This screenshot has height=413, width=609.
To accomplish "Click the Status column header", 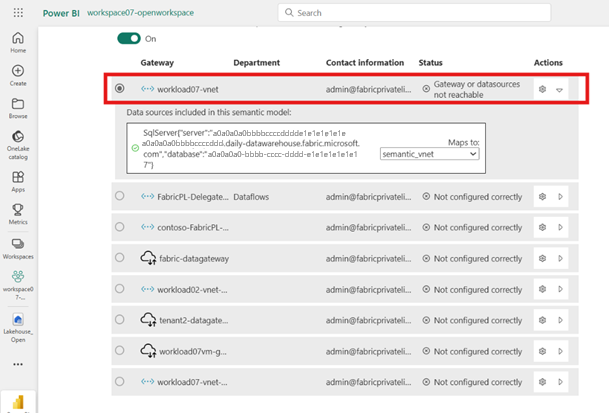I will (x=431, y=63).
